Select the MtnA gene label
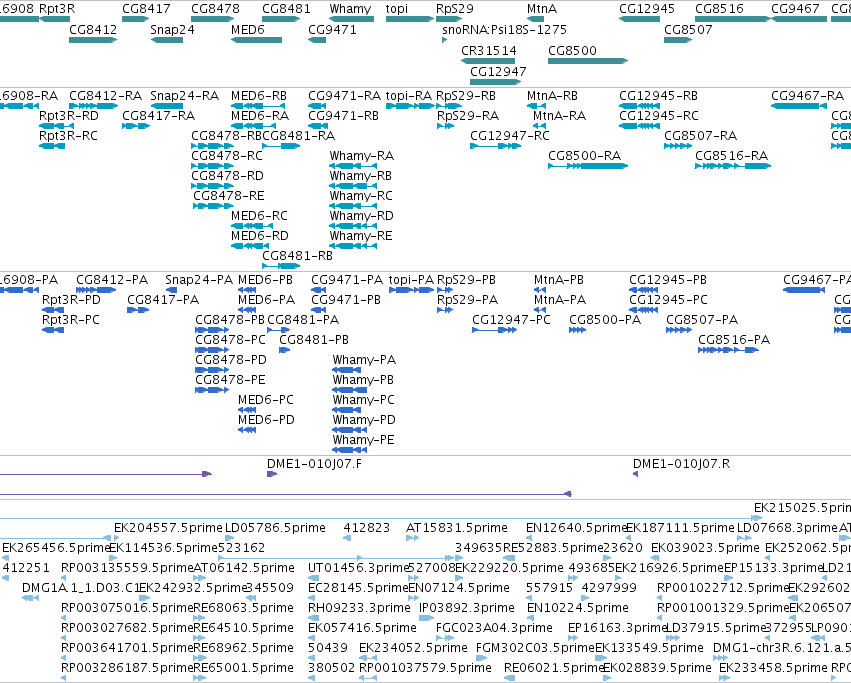The image size is (851, 683). pos(542,9)
